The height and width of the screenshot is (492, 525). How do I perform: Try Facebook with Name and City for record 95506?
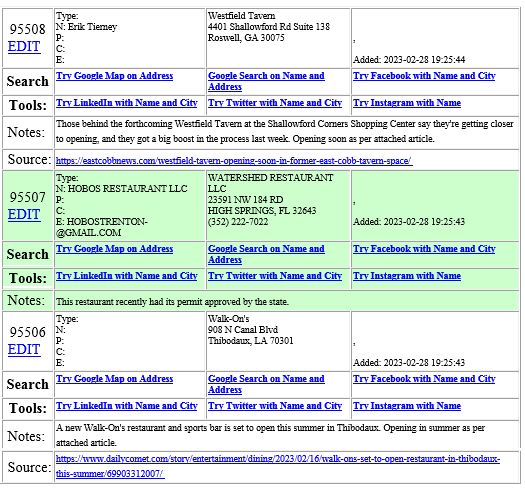424,379
